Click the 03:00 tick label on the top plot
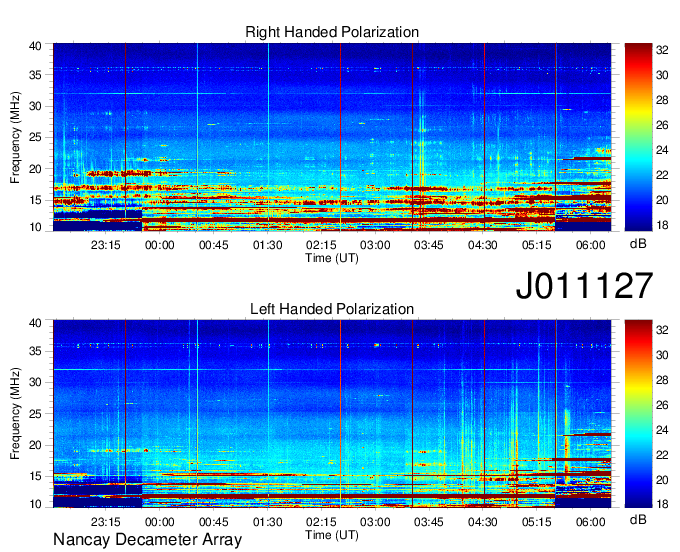Viewport: 680px width, 552px height. pos(375,245)
